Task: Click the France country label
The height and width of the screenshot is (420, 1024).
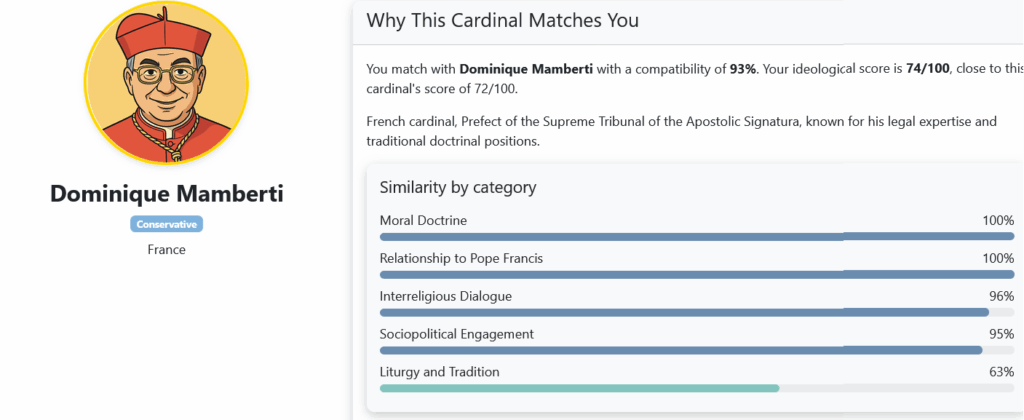Action: click(x=166, y=249)
